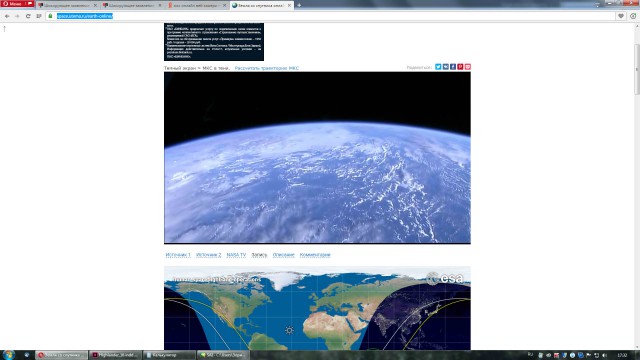
Task: Open the downloads icon right of heart
Action: [633, 16]
